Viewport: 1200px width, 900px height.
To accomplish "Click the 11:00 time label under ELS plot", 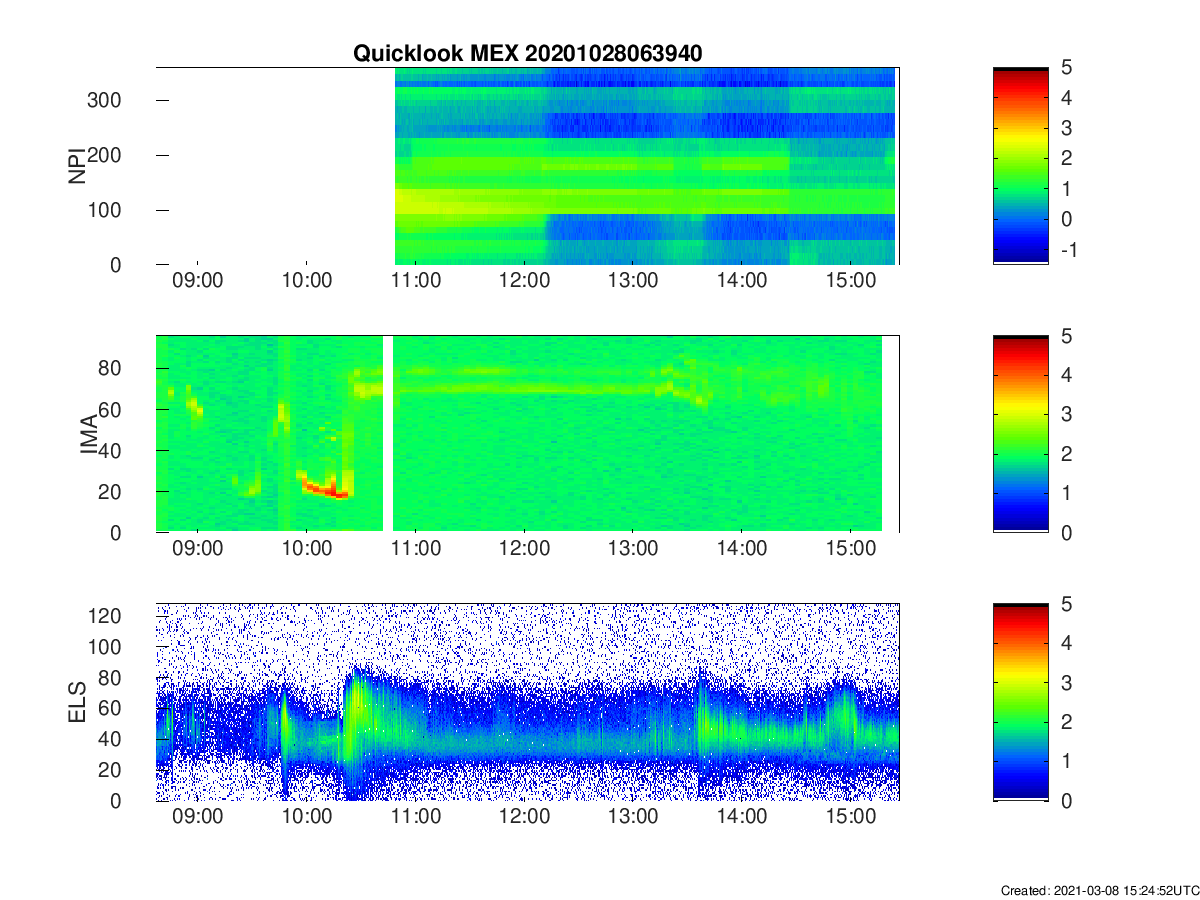I will (x=415, y=818).
